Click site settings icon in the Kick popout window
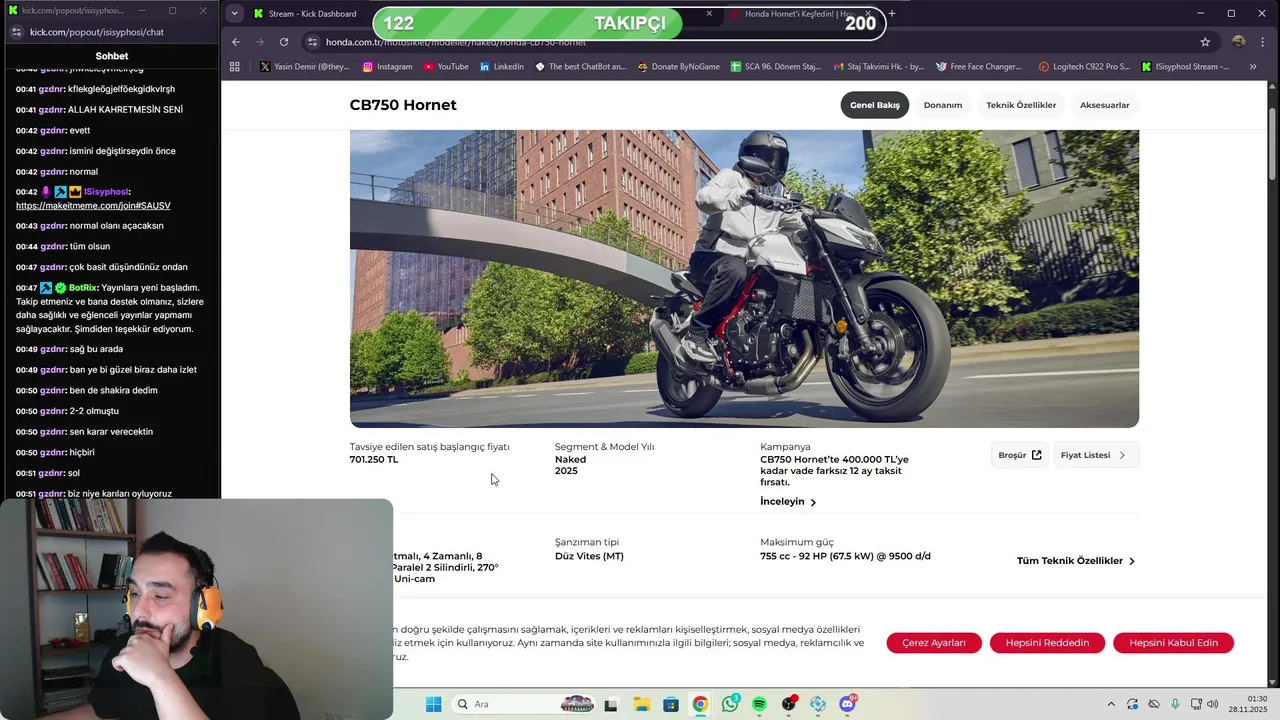Screen dimensions: 1280x720 tap(16, 32)
